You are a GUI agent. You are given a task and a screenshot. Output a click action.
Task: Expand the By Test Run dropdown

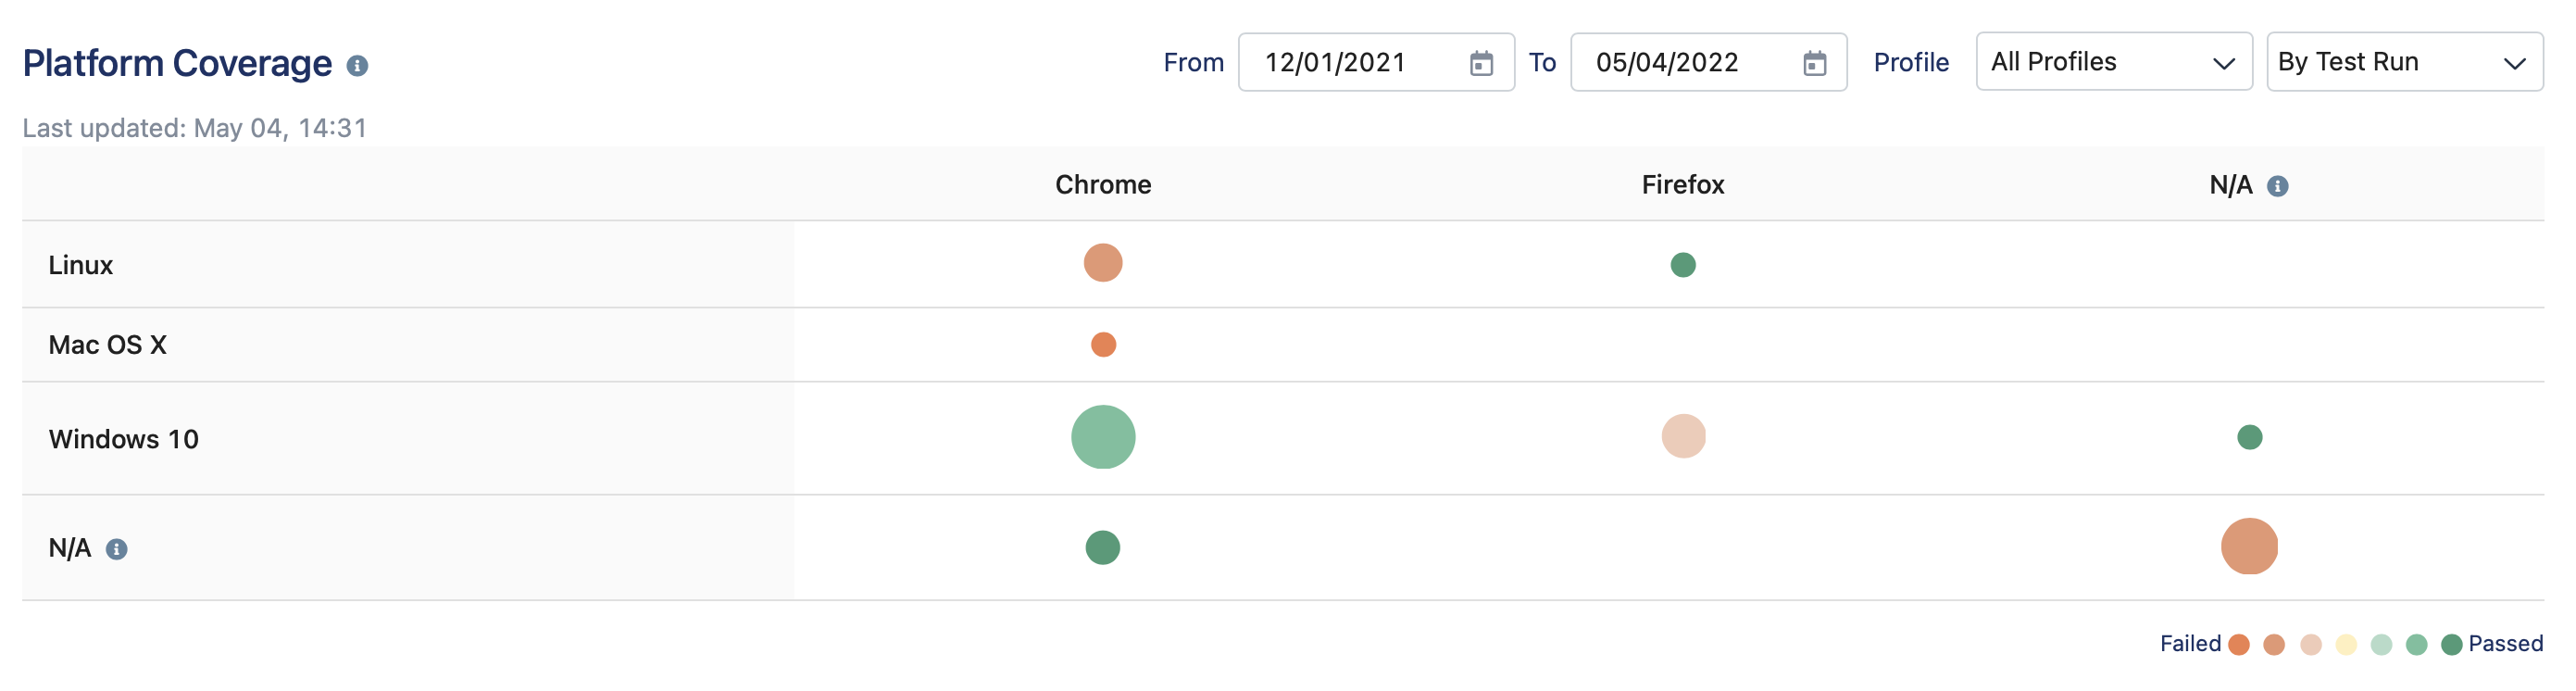click(x=2403, y=62)
